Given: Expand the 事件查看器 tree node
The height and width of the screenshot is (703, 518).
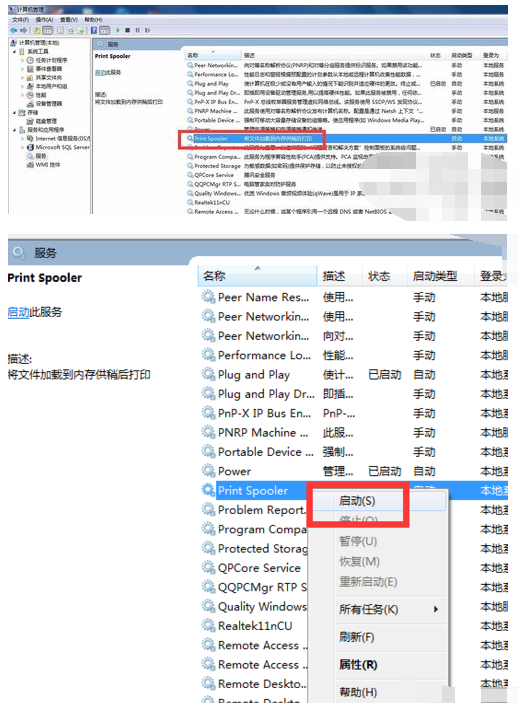Looking at the screenshot, I should (22, 69).
